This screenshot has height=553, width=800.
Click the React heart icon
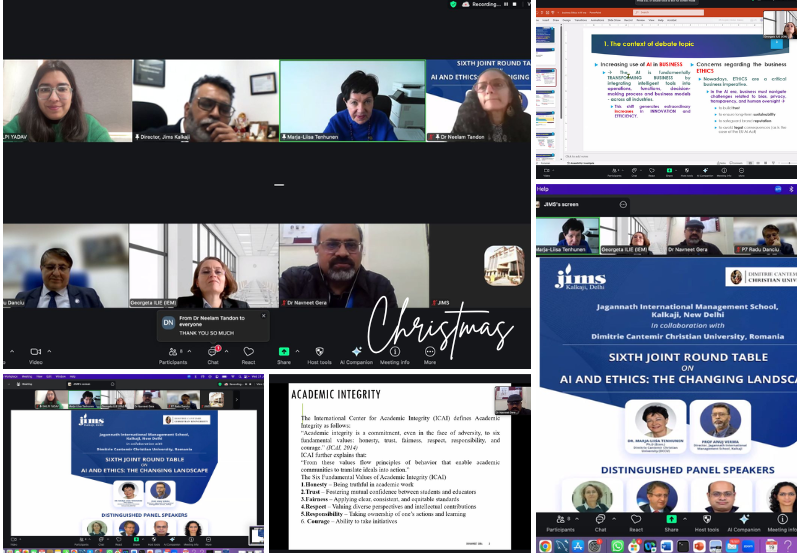coord(248,352)
